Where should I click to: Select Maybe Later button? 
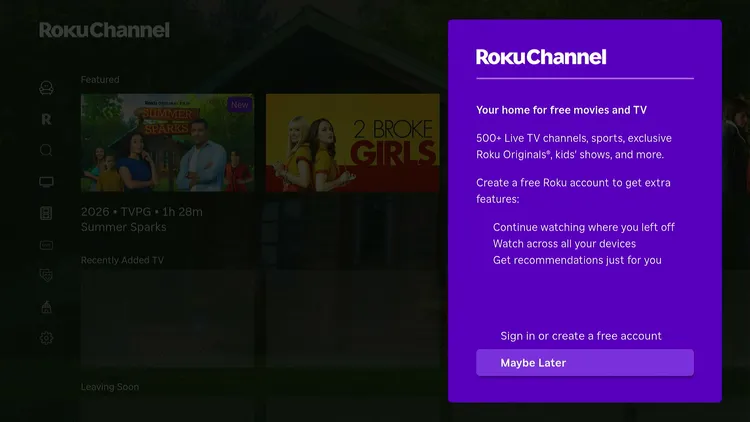(x=585, y=363)
